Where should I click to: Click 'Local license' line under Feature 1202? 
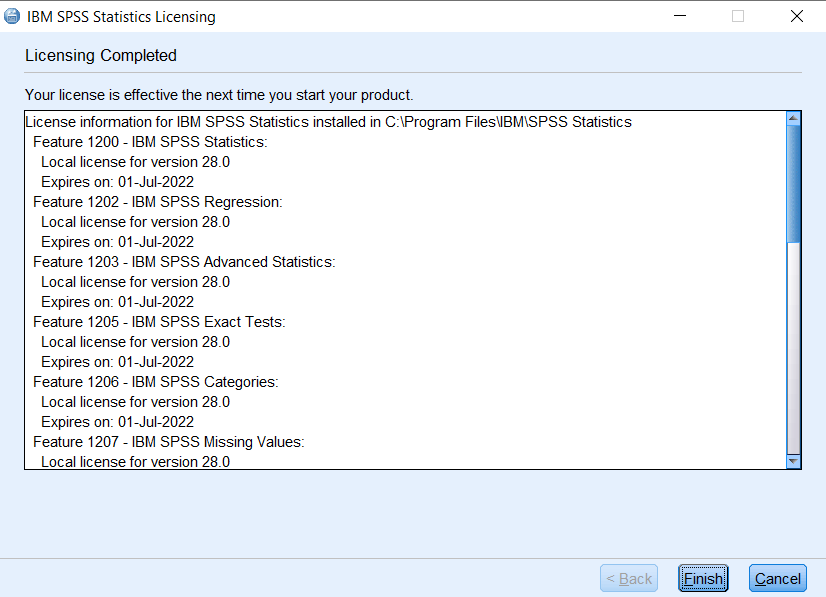[x=135, y=222]
